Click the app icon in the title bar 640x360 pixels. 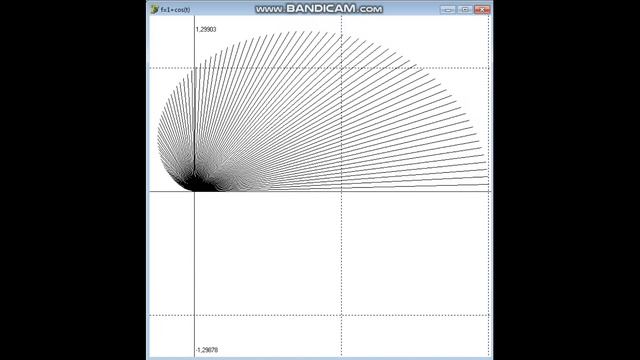point(154,9)
